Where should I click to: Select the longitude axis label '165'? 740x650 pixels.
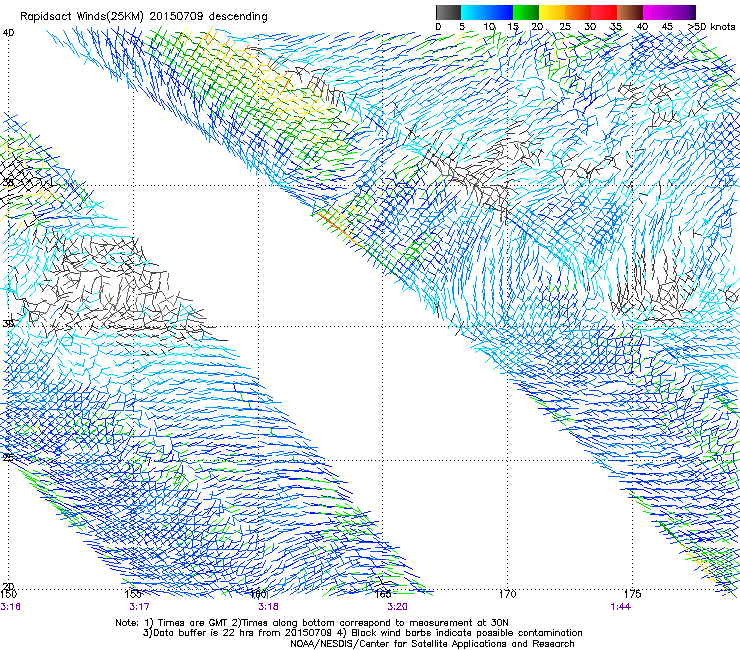coord(383,594)
